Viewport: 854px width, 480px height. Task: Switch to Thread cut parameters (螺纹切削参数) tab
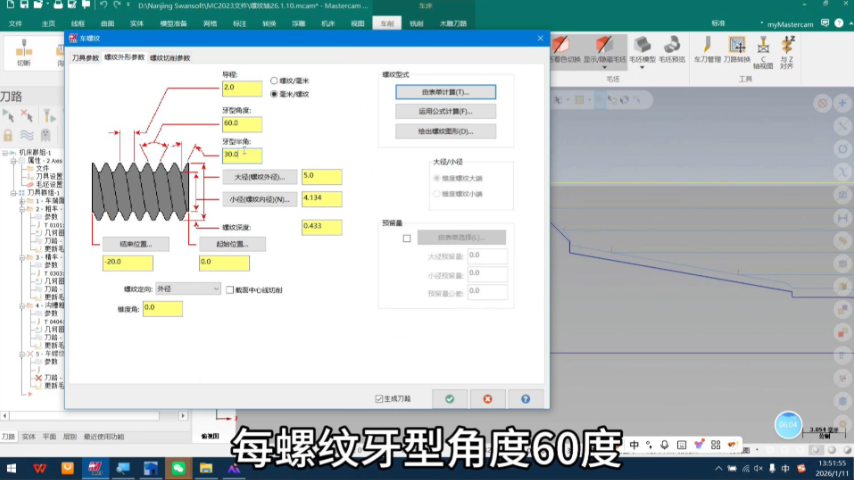click(x=170, y=58)
